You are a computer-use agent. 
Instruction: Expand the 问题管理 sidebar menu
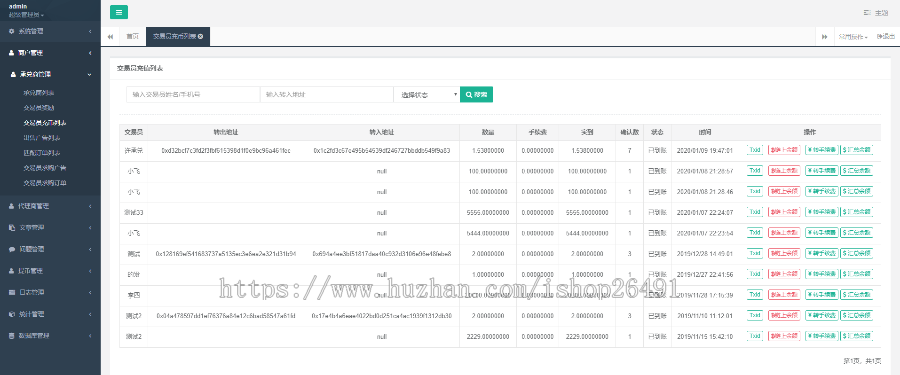pos(50,249)
